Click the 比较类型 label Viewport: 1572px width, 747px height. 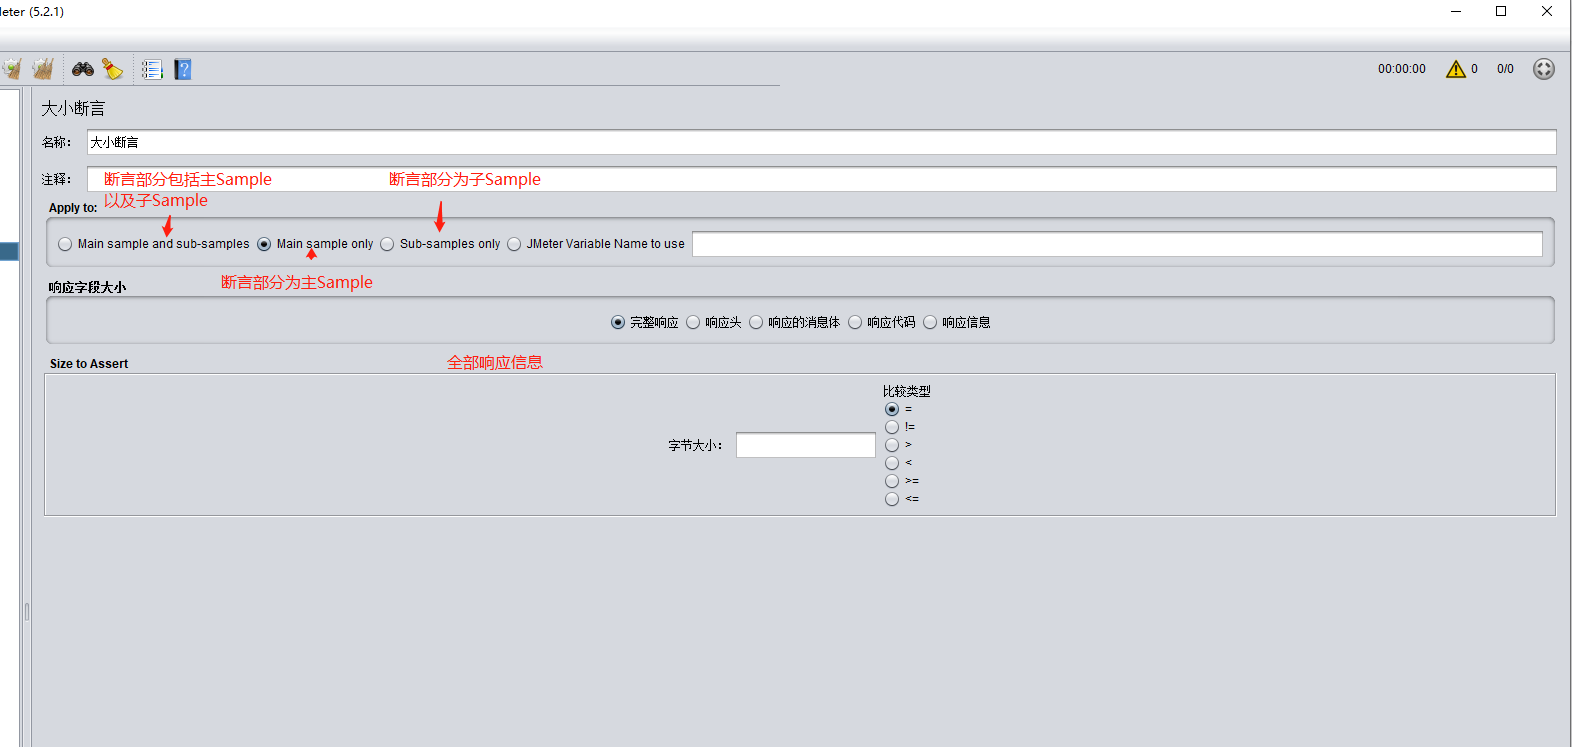tap(907, 391)
